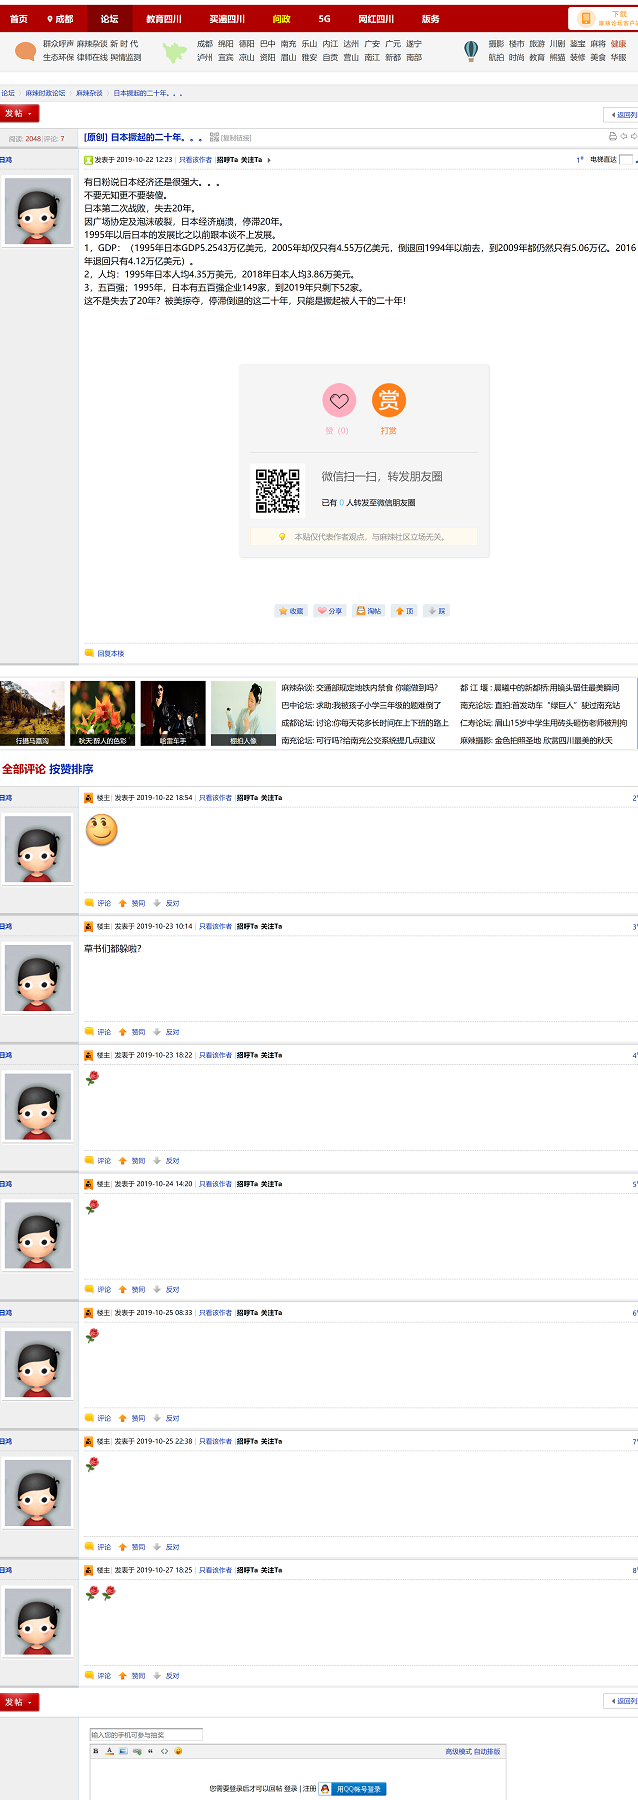The width and height of the screenshot is (638, 1800).
Task: Click the 分享 share icon button
Action: pyautogui.click(x=329, y=610)
